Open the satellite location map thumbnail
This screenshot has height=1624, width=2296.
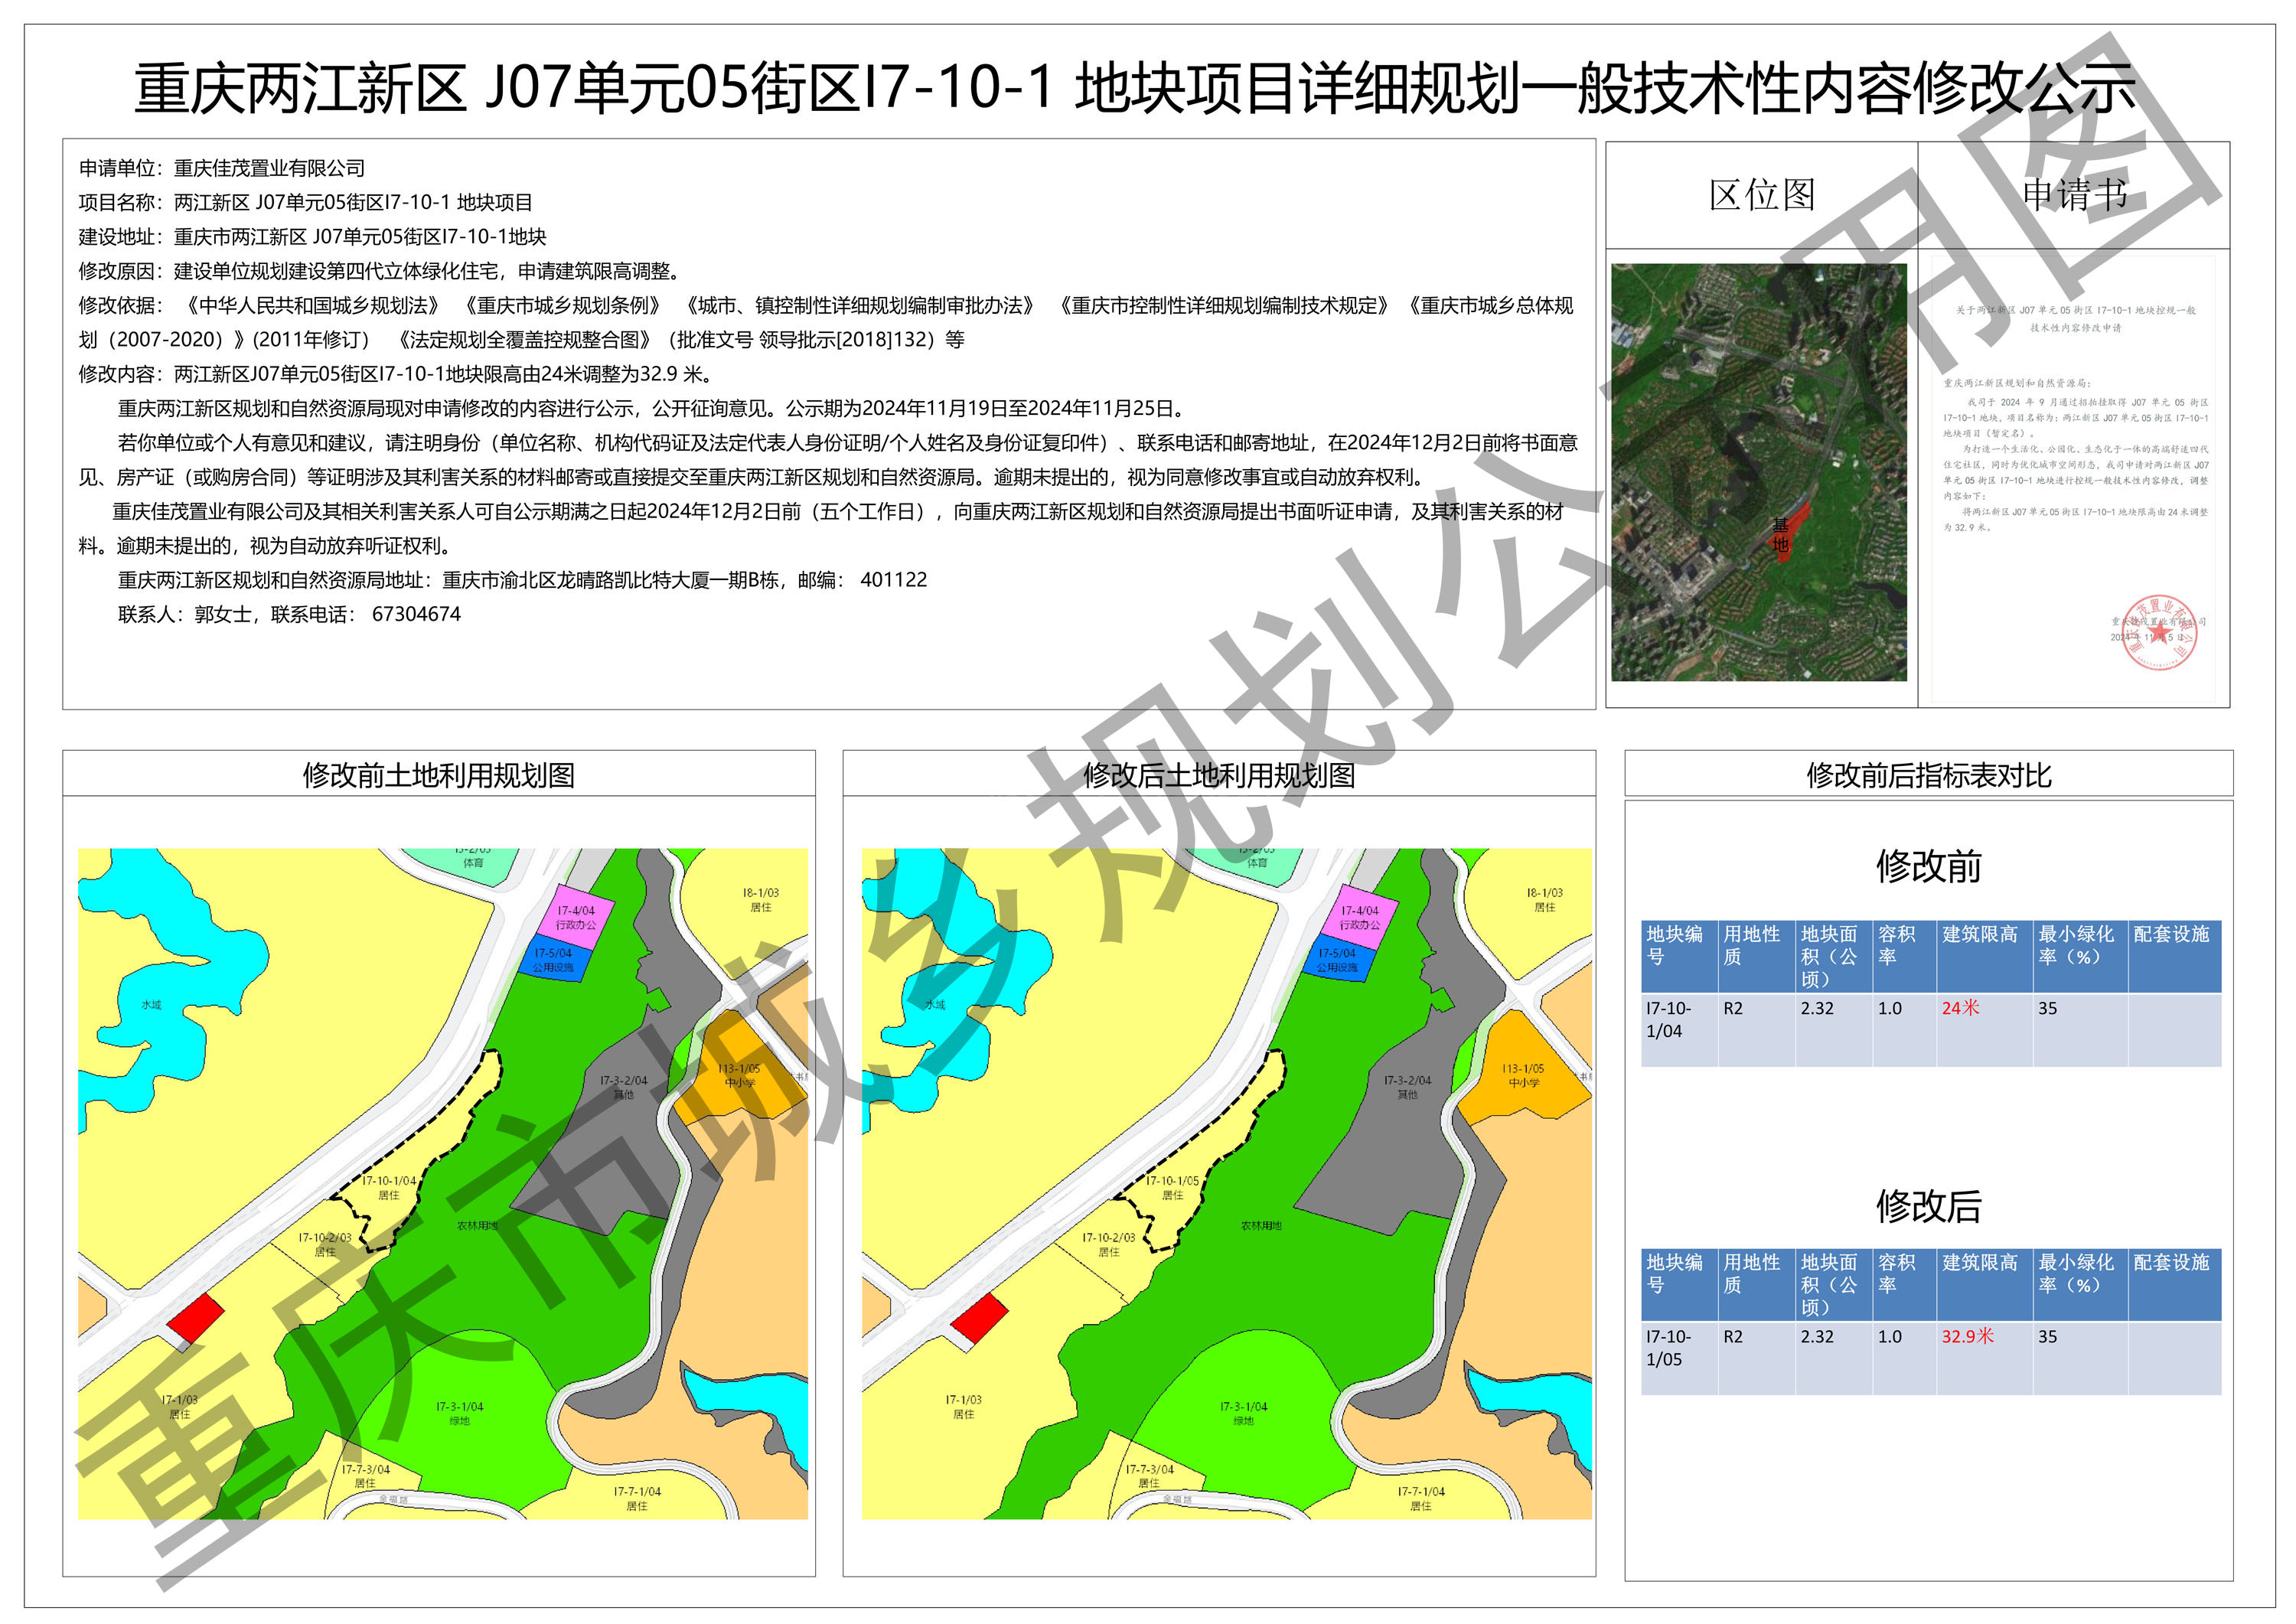pyautogui.click(x=1759, y=473)
